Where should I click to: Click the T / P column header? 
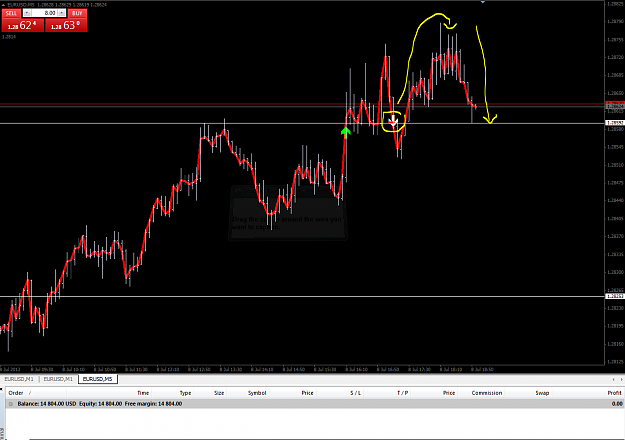403,393
